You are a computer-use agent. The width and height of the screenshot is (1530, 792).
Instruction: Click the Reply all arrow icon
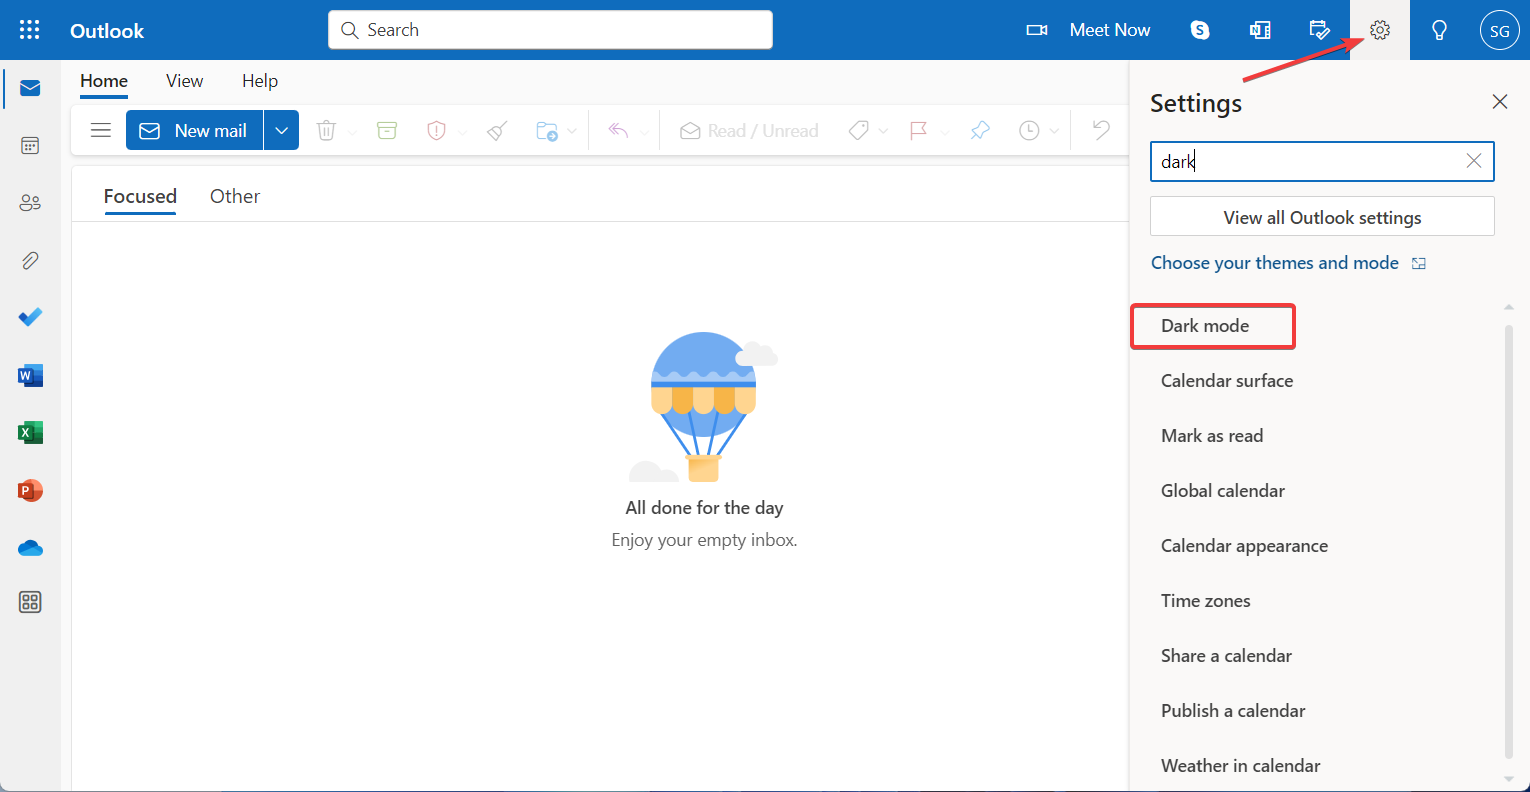[619, 130]
